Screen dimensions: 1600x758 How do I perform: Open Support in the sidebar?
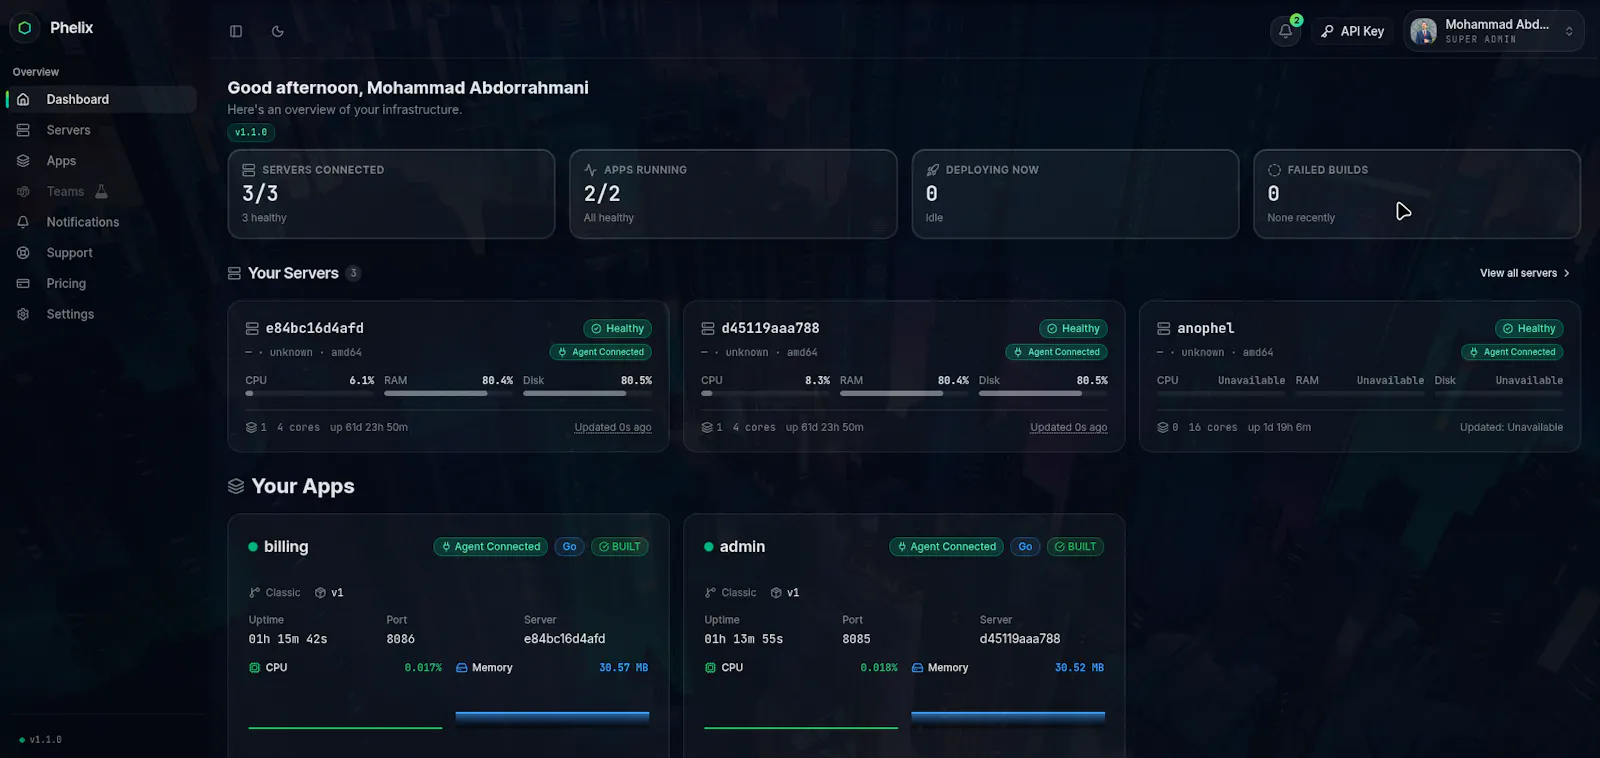(x=101, y=253)
